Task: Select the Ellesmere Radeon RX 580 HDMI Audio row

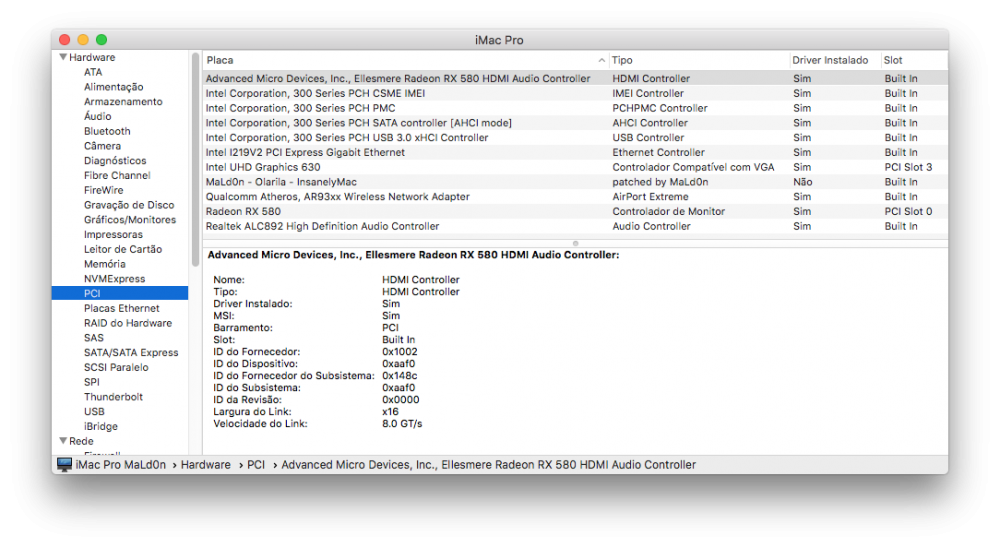Action: click(x=575, y=78)
